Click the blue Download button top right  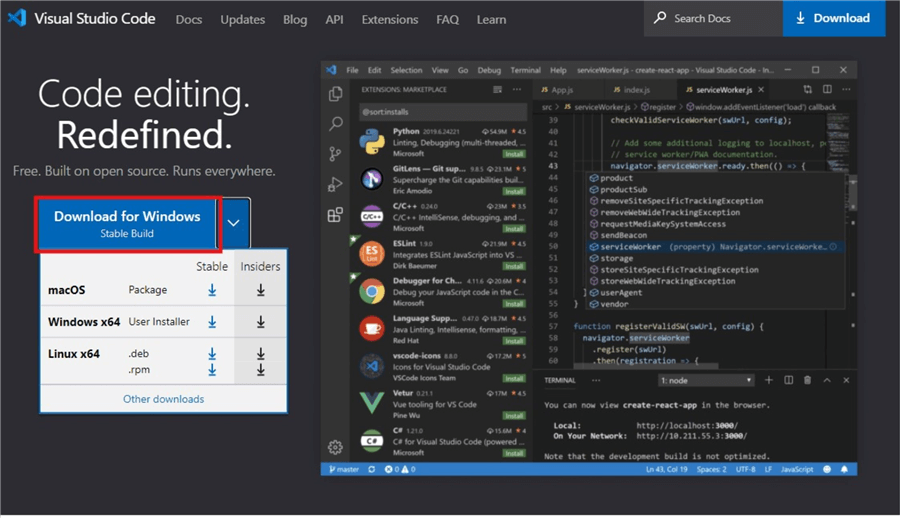[x=833, y=18]
